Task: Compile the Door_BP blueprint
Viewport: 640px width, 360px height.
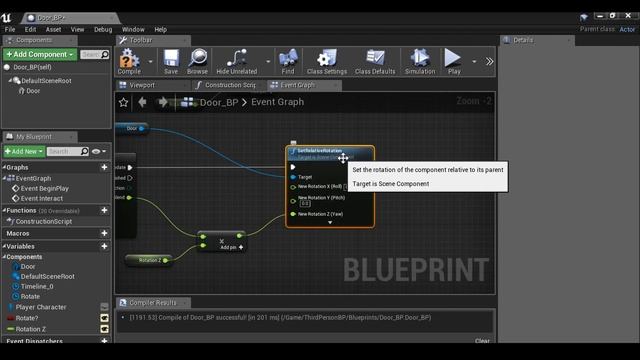Action: (x=129, y=62)
